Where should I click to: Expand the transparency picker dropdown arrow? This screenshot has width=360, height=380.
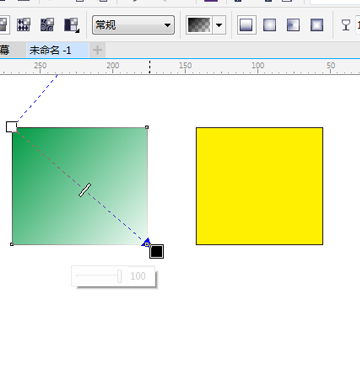coord(219,25)
